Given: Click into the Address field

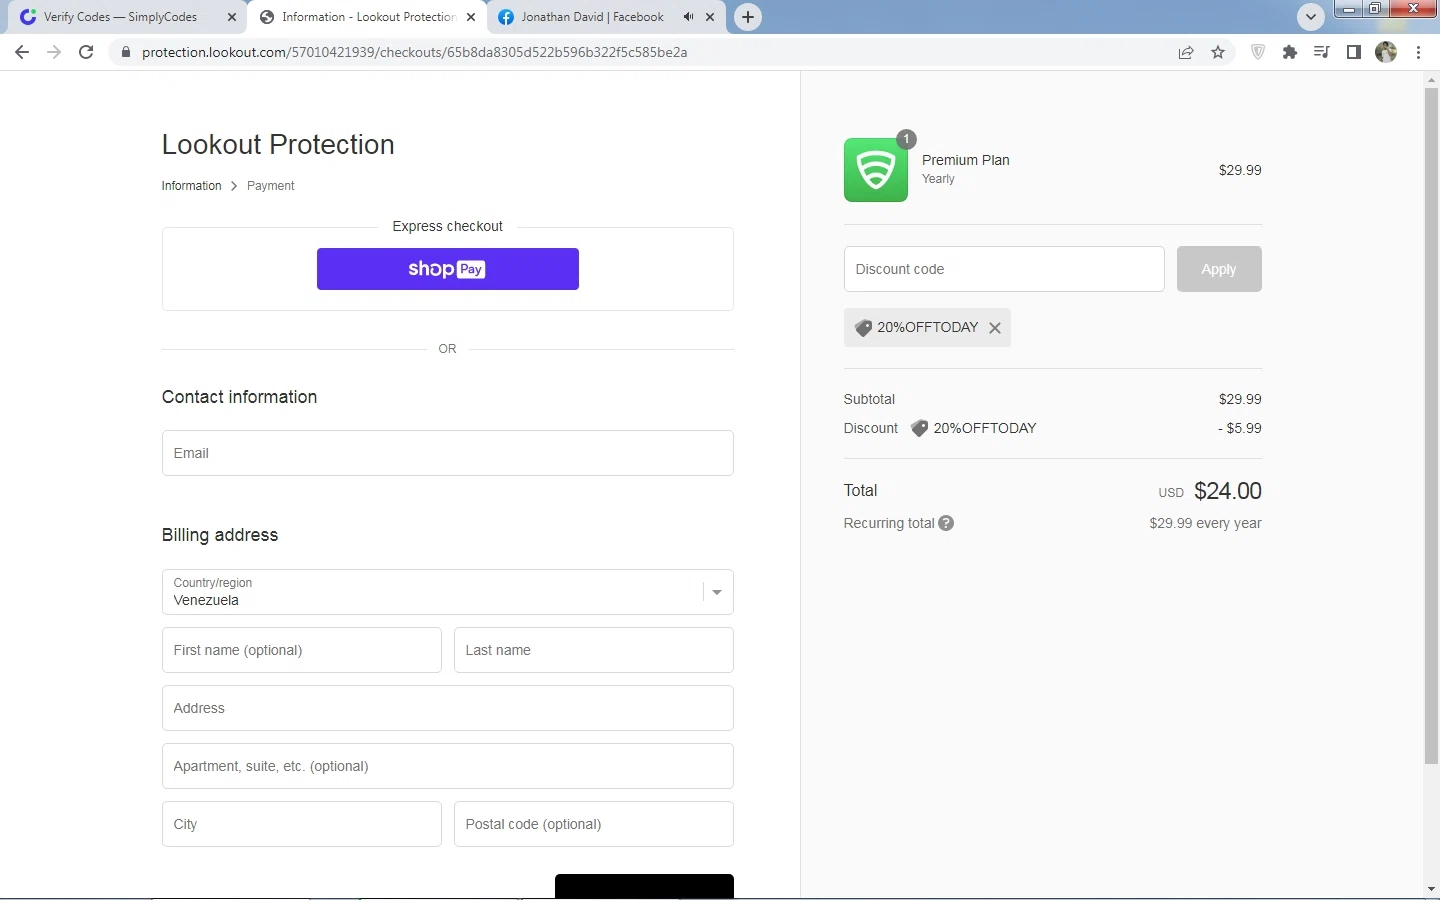Looking at the screenshot, I should point(448,708).
